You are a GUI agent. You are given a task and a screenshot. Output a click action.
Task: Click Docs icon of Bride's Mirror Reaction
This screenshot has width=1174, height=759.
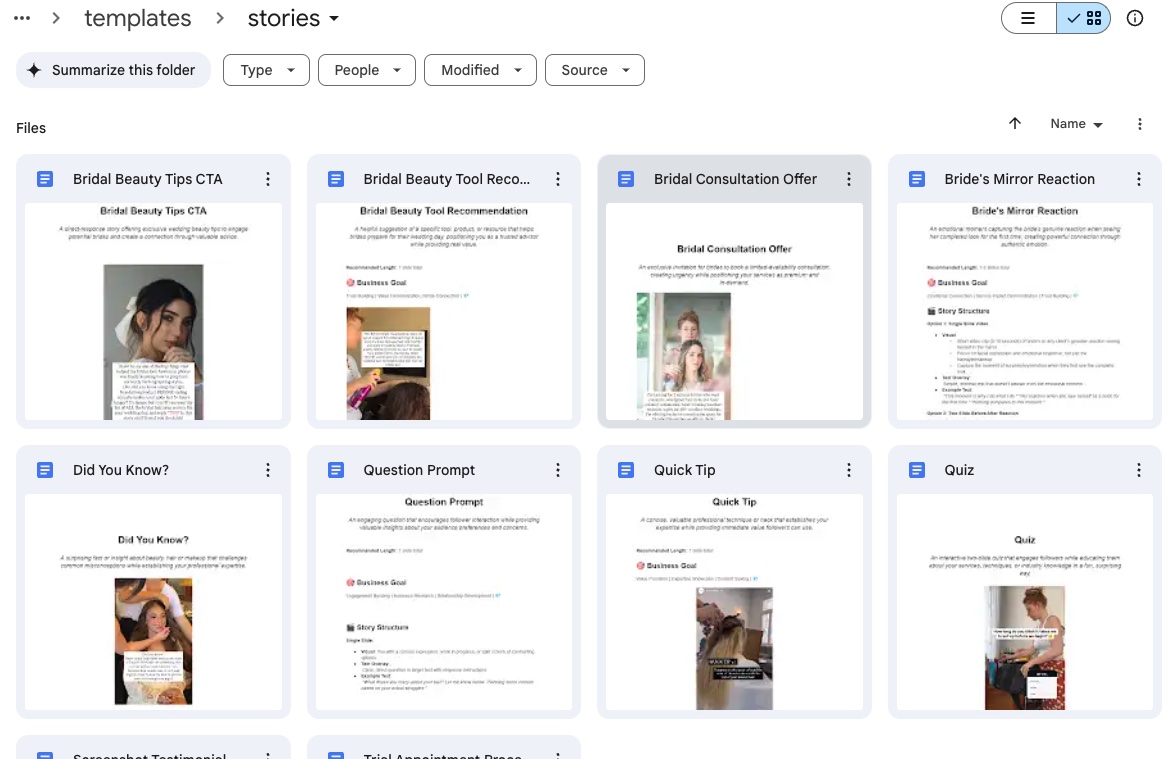916,179
